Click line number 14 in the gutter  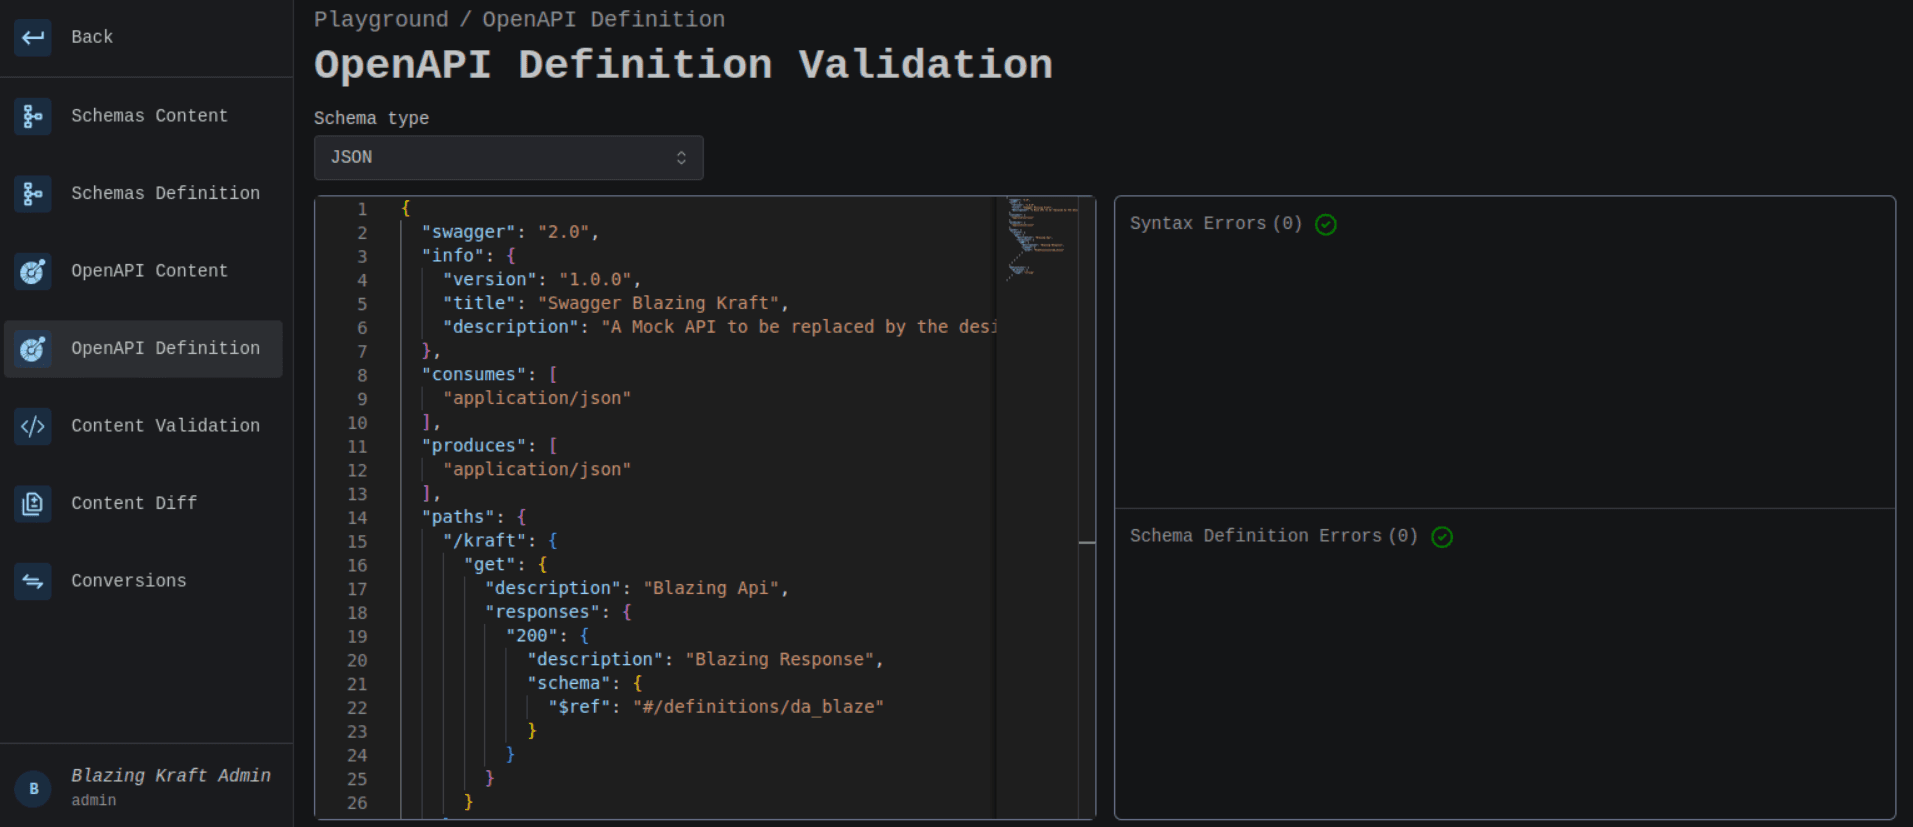pyautogui.click(x=357, y=518)
